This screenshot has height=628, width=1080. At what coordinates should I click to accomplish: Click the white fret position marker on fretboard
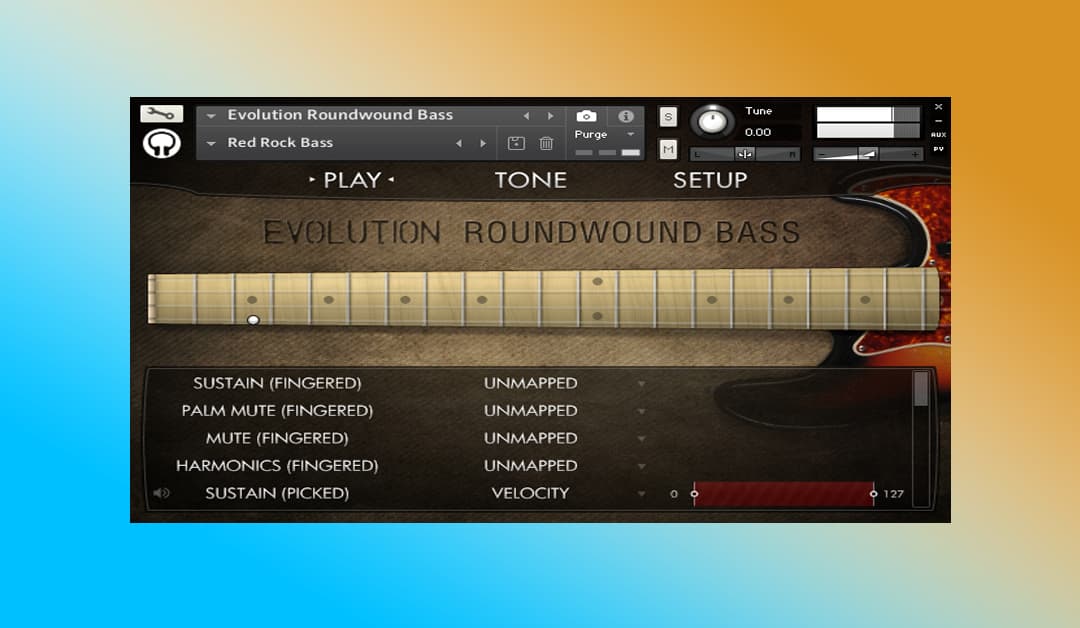pyautogui.click(x=253, y=320)
